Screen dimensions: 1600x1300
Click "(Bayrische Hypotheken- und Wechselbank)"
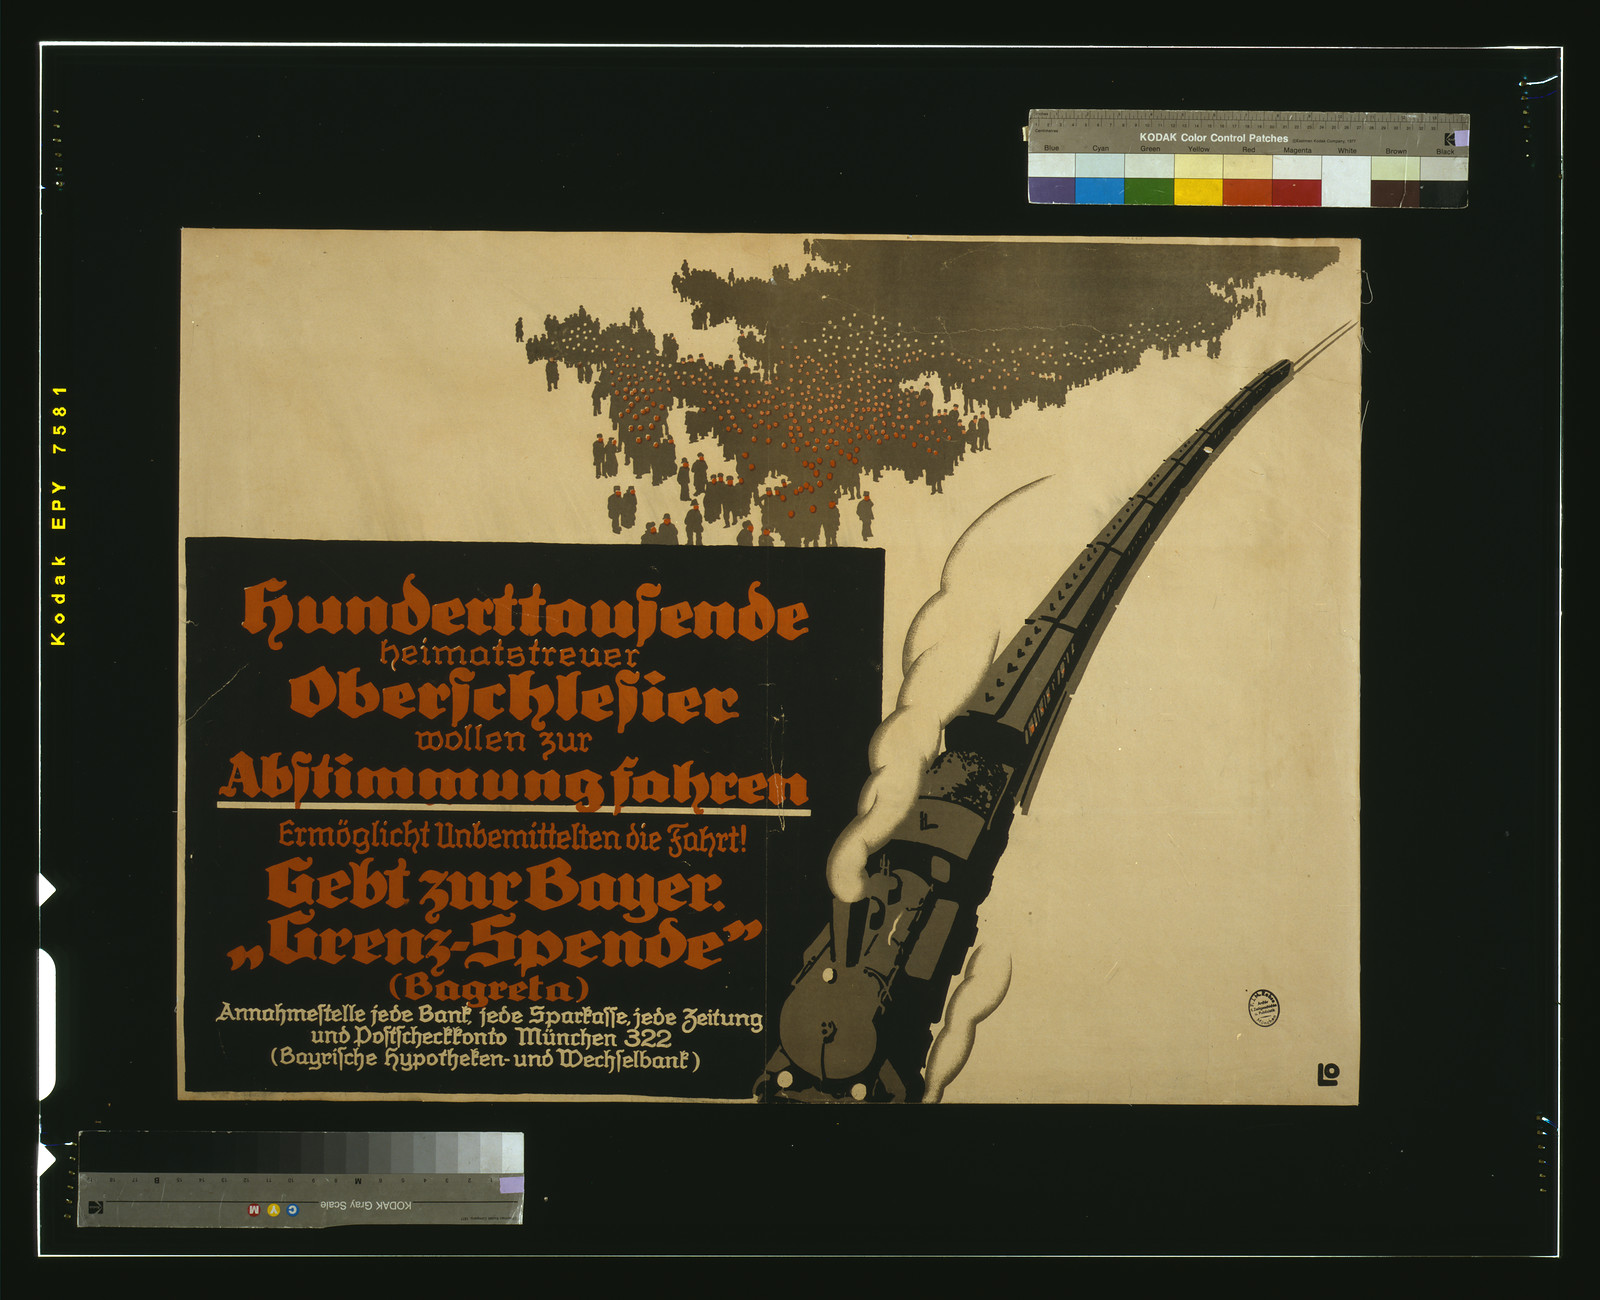(x=485, y=1059)
